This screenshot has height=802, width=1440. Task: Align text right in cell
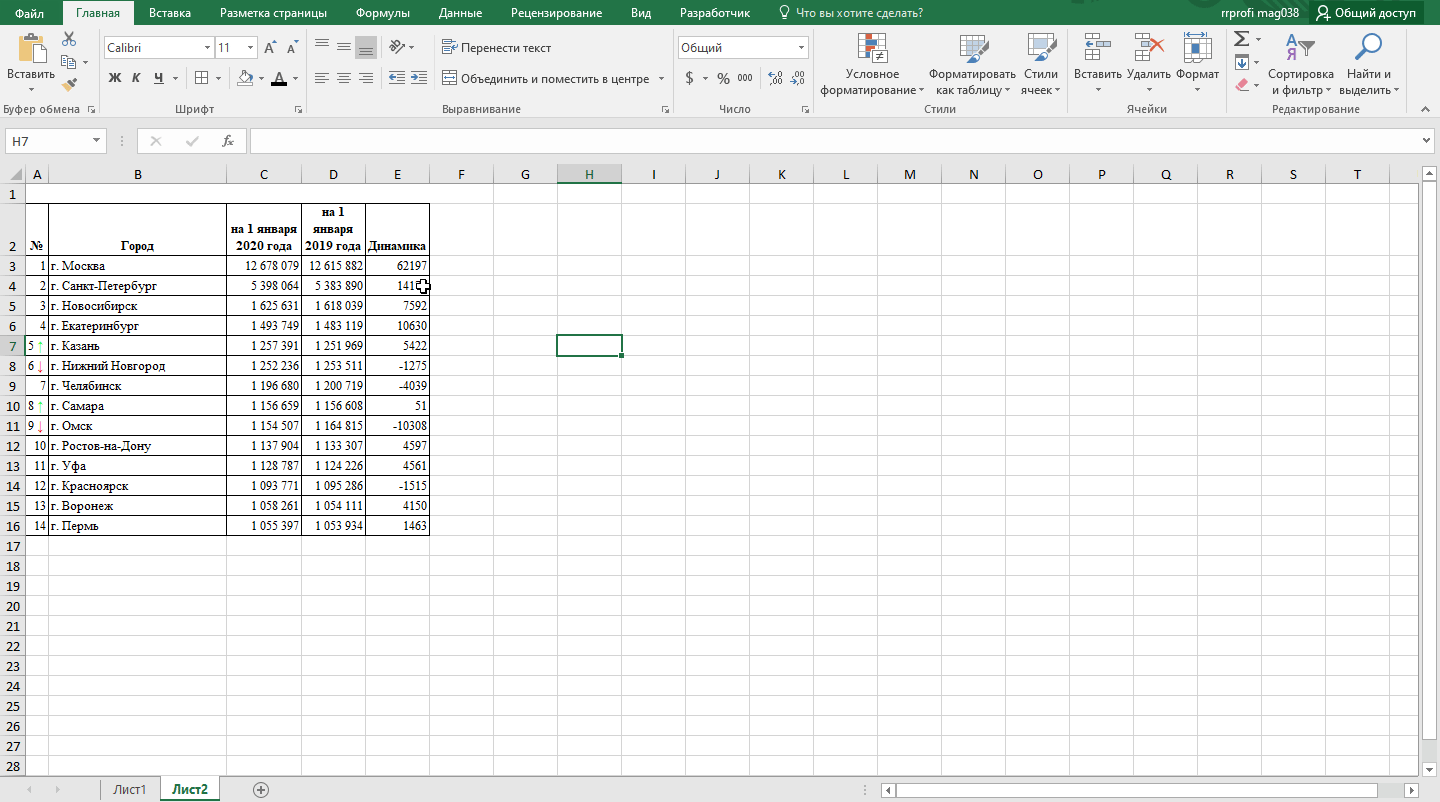pyautogui.click(x=366, y=78)
